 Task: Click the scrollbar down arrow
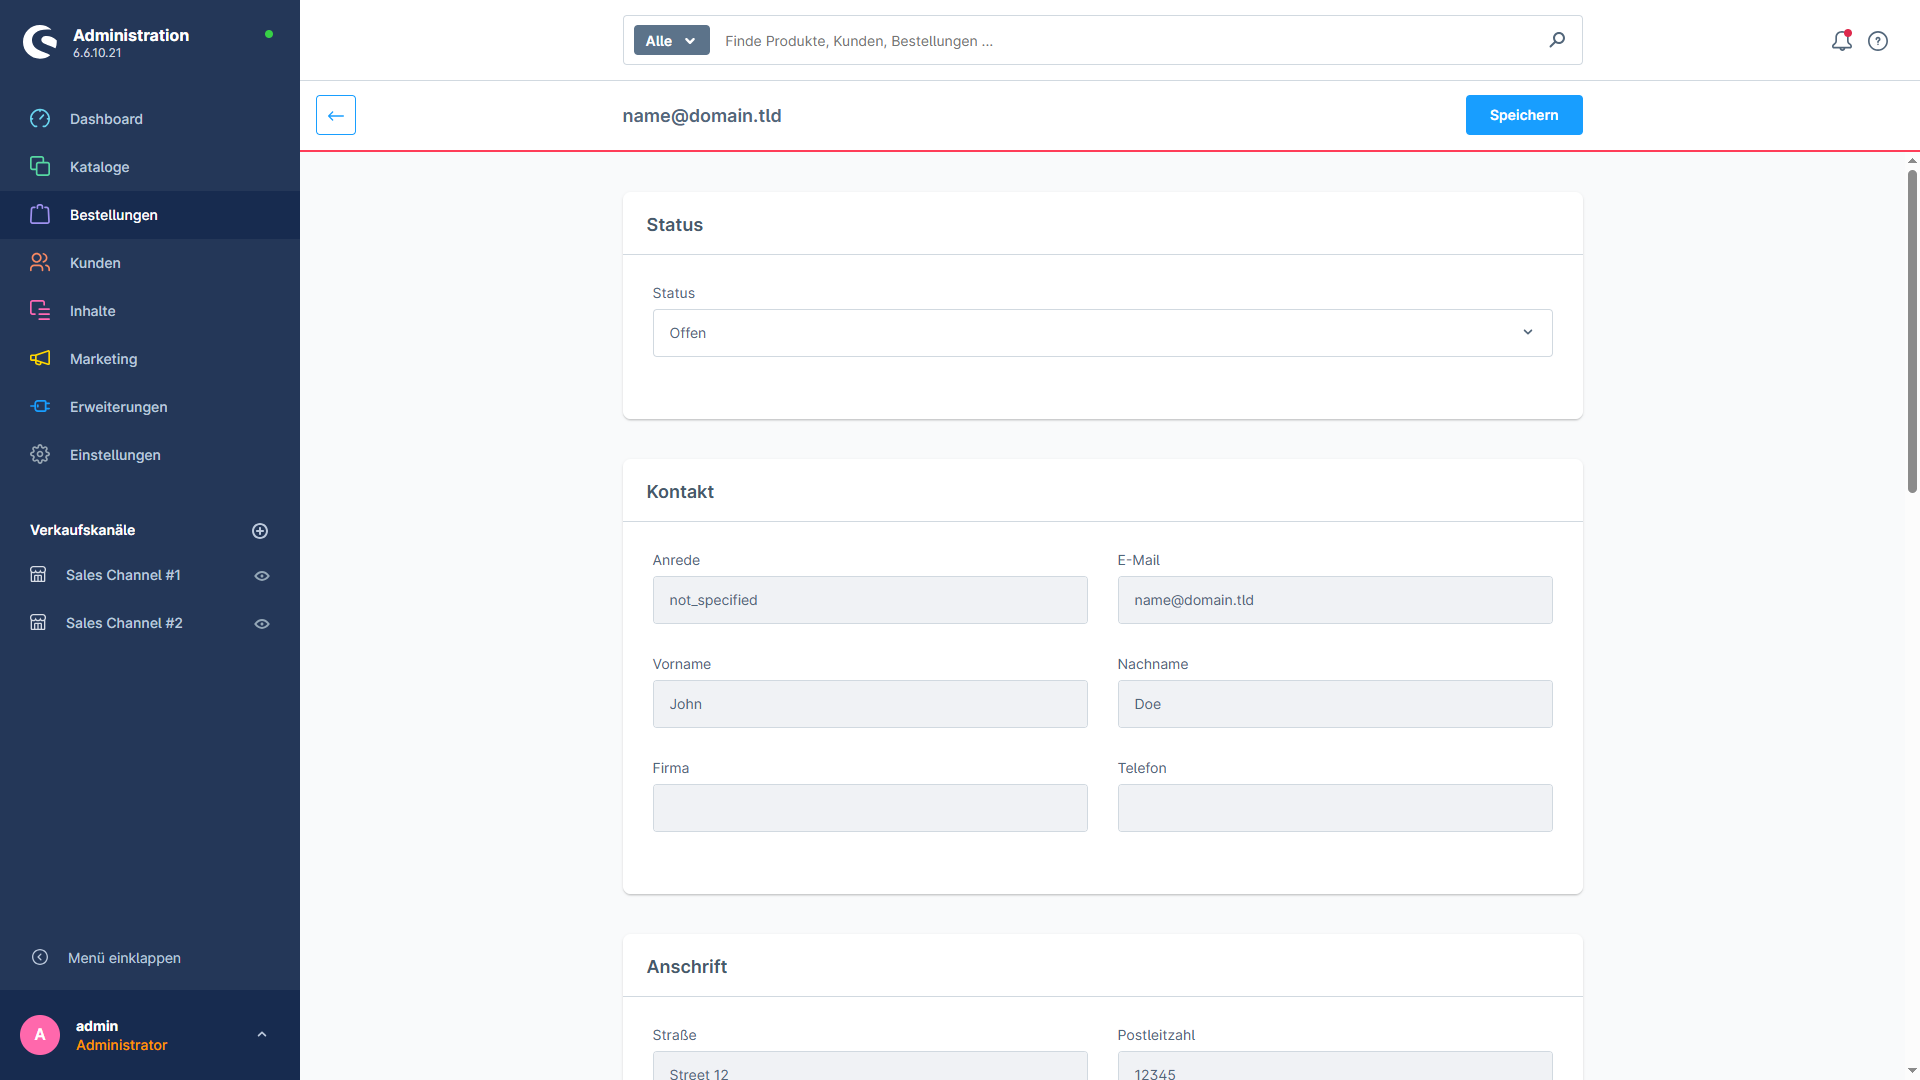pos(1912,1071)
